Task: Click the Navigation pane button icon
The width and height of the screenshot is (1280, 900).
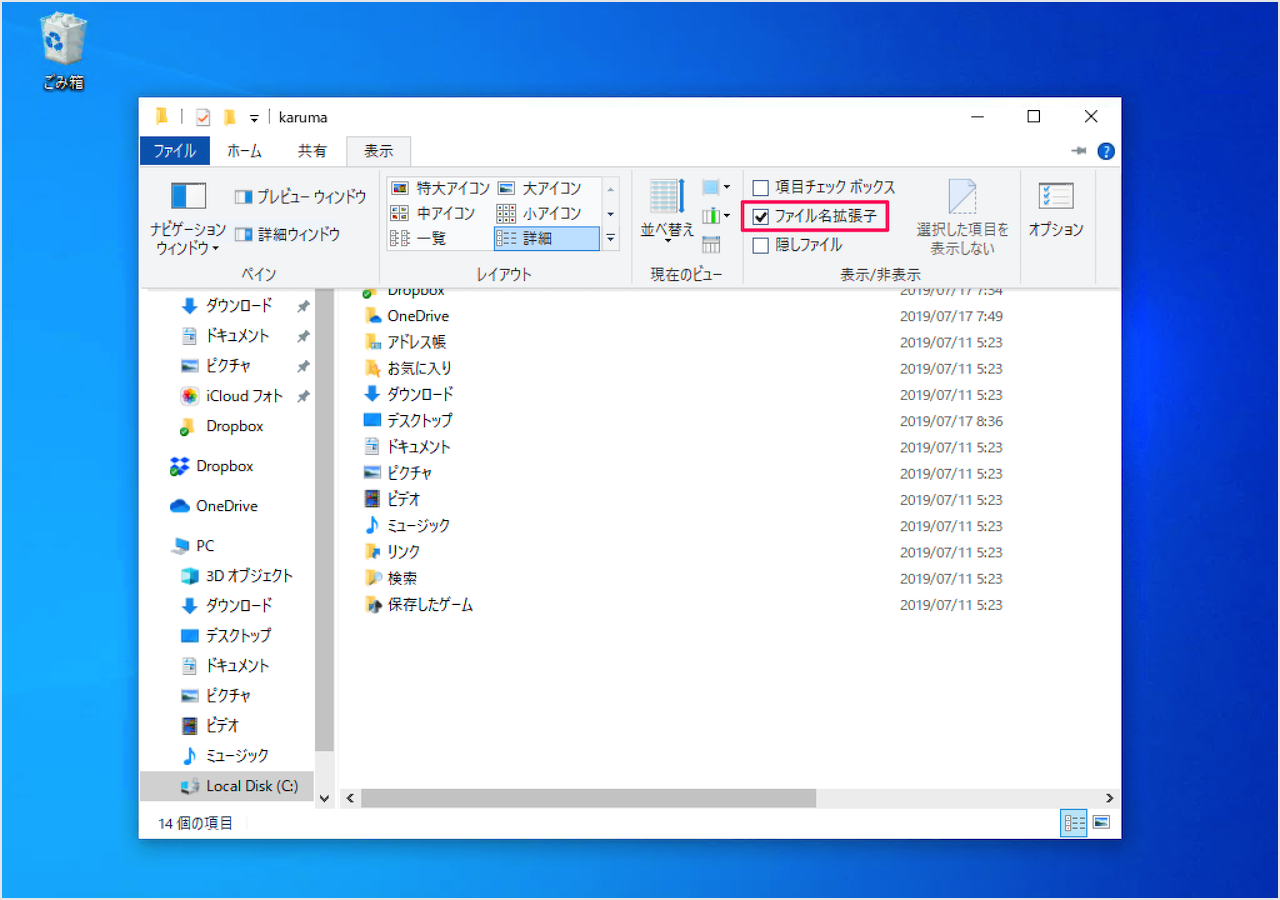Action: click(x=188, y=195)
